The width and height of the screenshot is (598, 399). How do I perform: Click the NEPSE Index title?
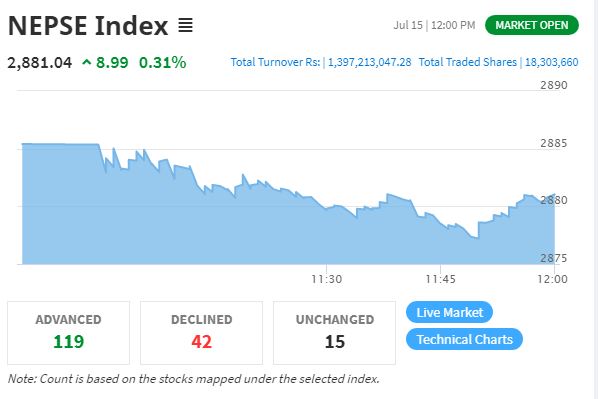[x=88, y=26]
